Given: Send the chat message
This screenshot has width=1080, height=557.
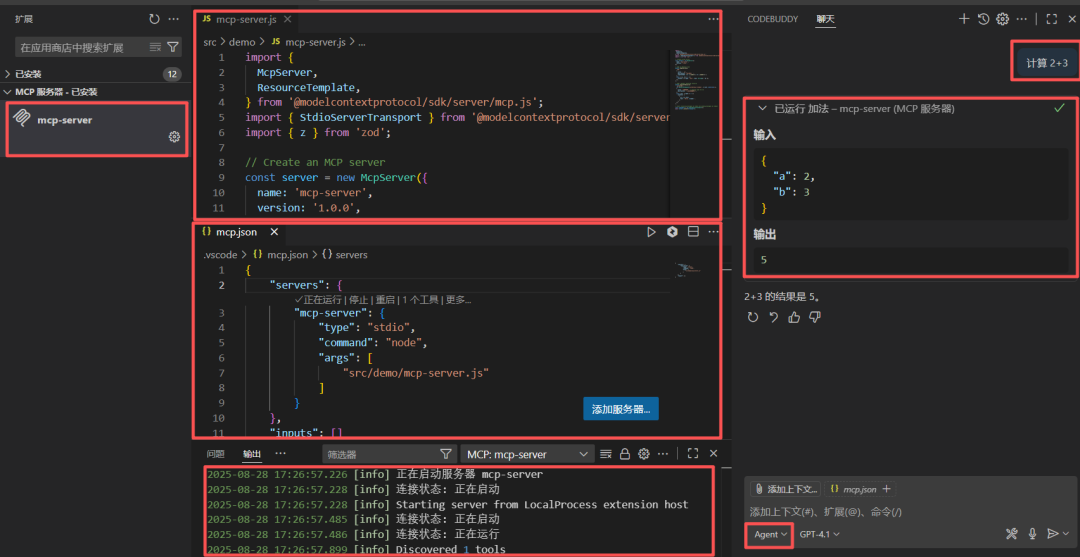Looking at the screenshot, I should pyautogui.click(x=1052, y=534).
